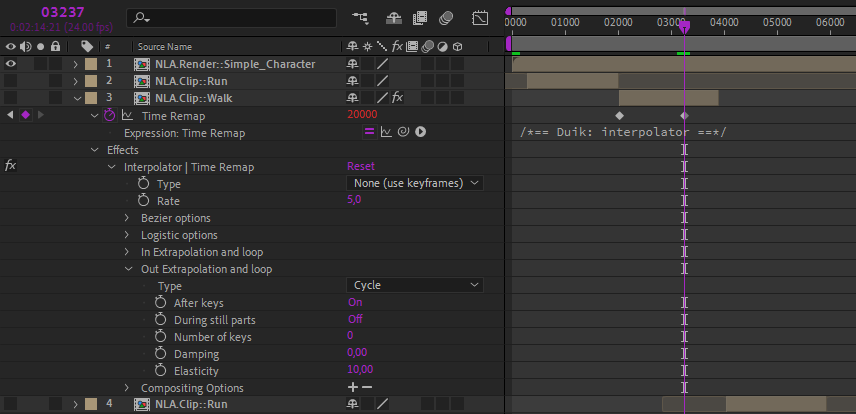This screenshot has height=414, width=856.
Task: Collapse the Out Extrapolation and loop group
Action: 127,269
